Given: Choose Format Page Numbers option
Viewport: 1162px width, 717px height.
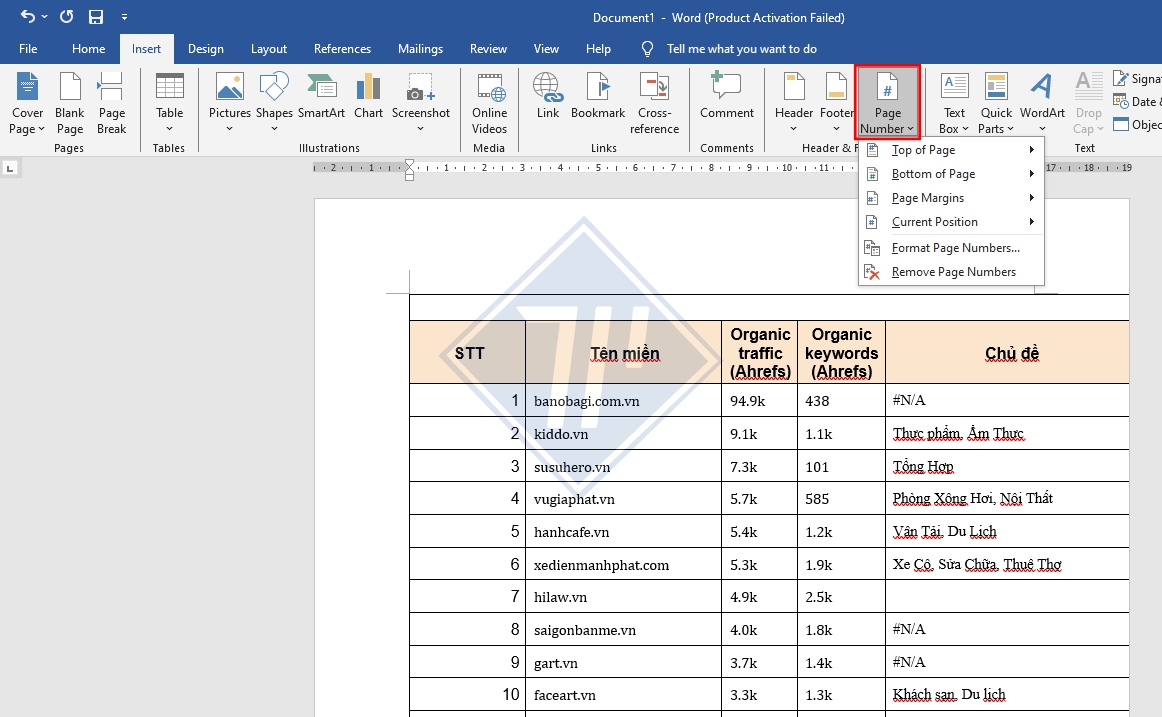Looking at the screenshot, I should point(955,248).
